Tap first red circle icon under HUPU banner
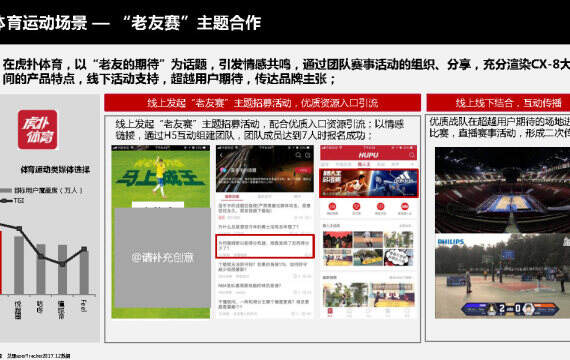 [x=332, y=206]
